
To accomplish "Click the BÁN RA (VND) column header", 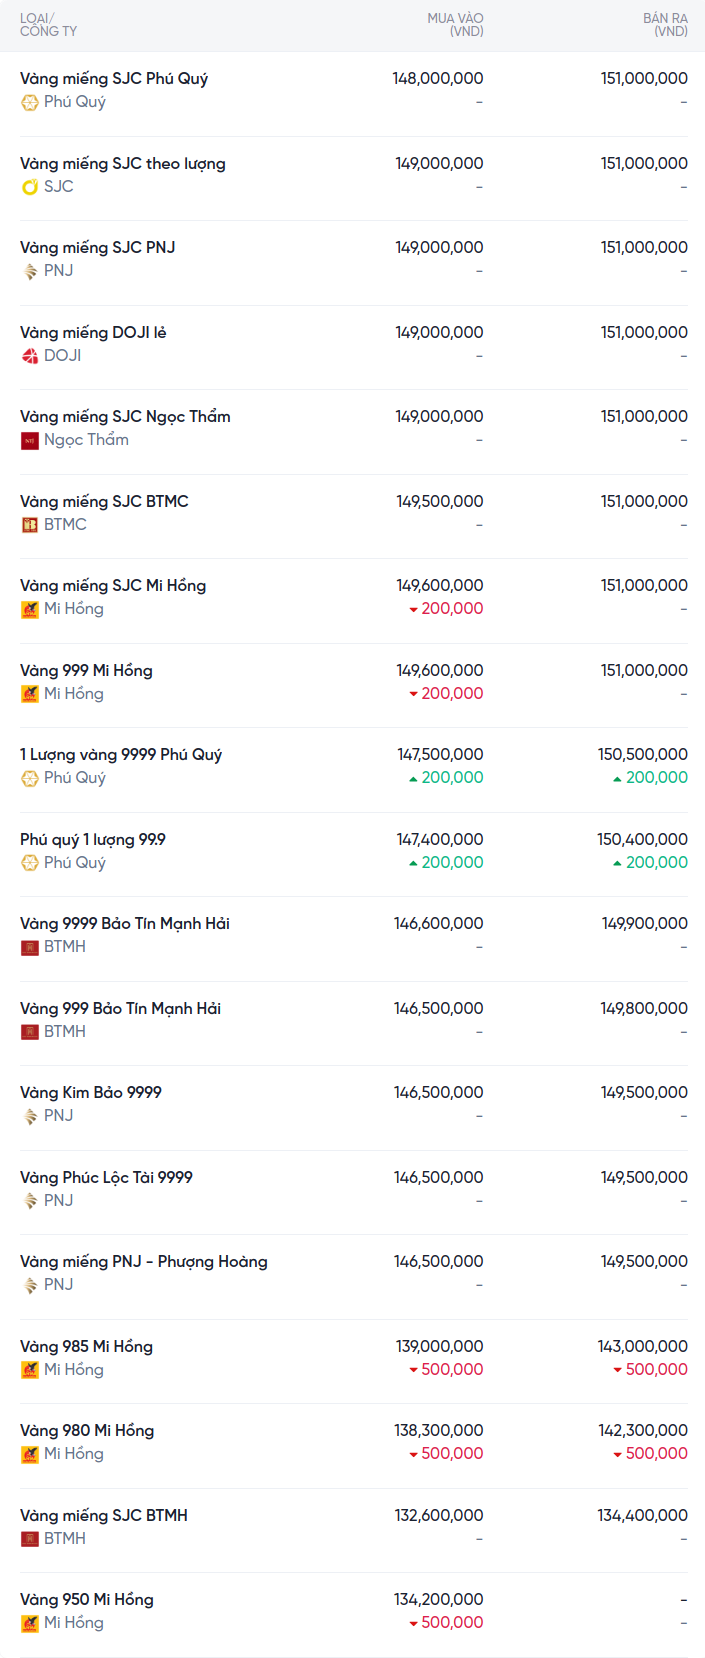I will pyautogui.click(x=665, y=25).
